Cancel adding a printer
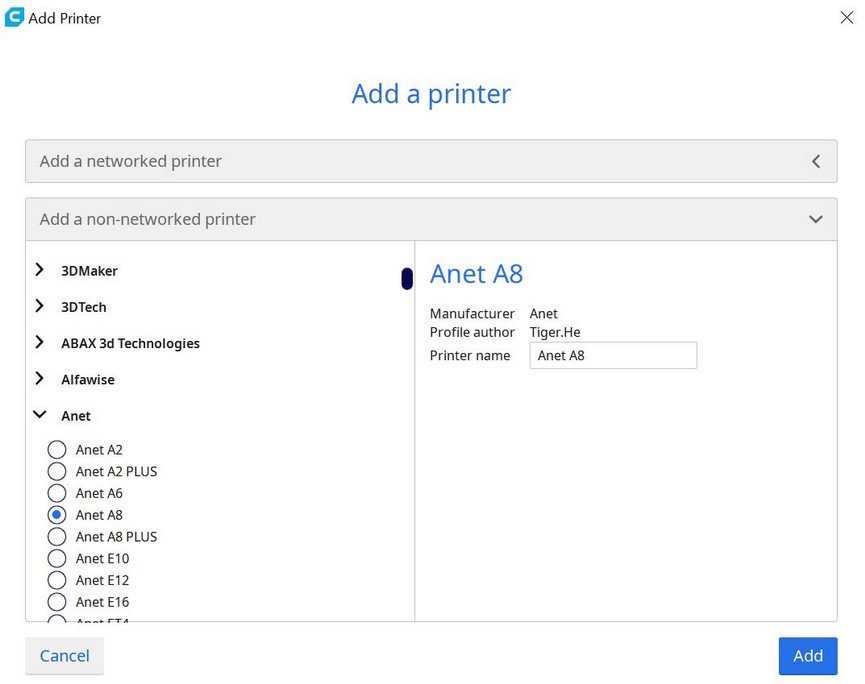 click(x=65, y=656)
